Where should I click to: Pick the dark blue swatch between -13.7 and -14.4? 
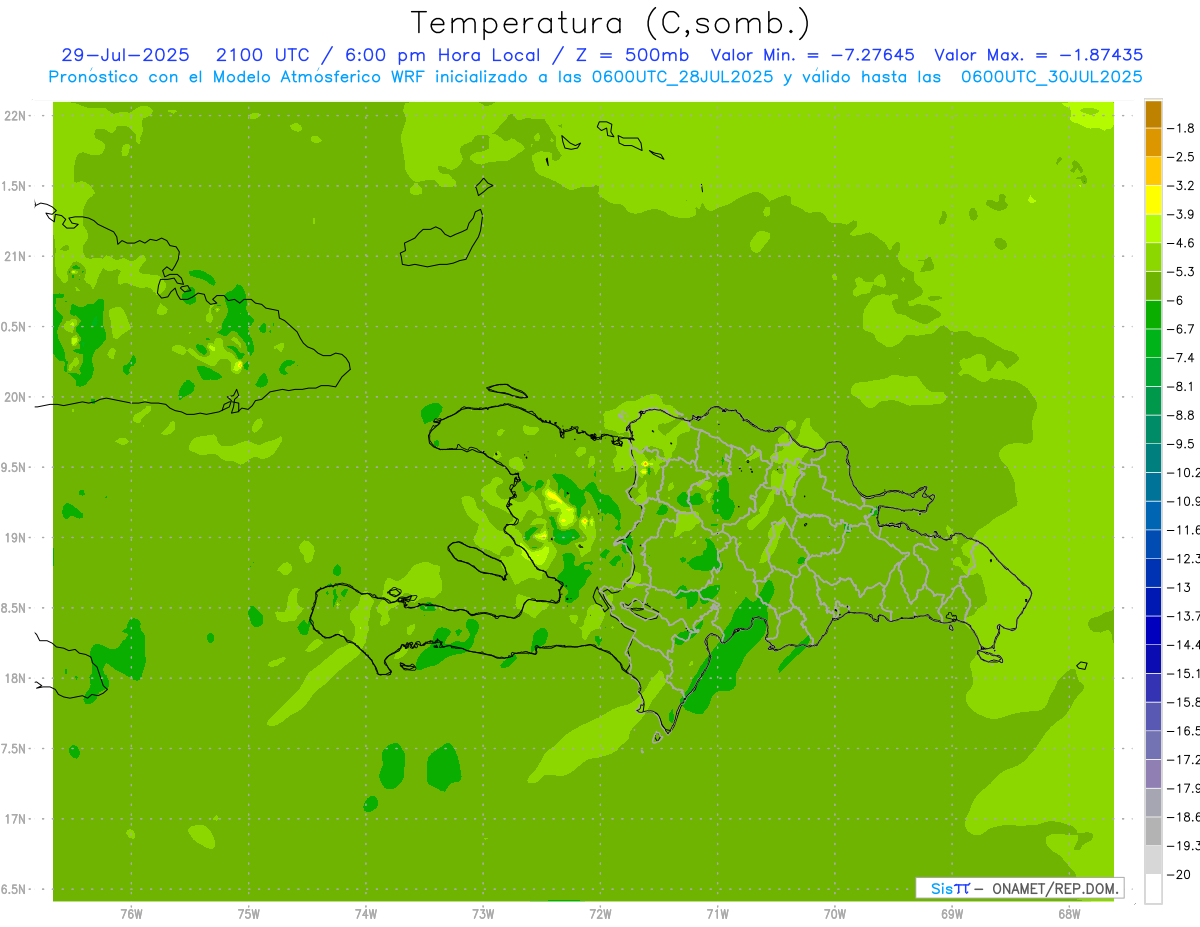click(1153, 630)
